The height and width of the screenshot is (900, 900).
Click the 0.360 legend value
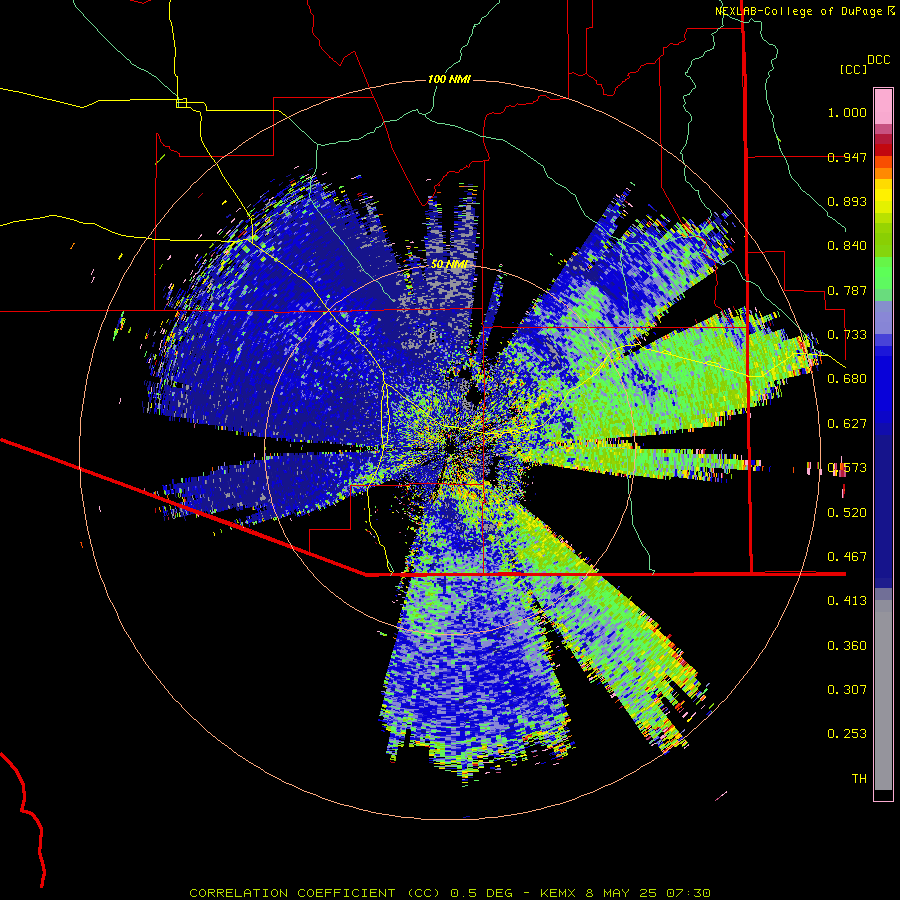847,646
